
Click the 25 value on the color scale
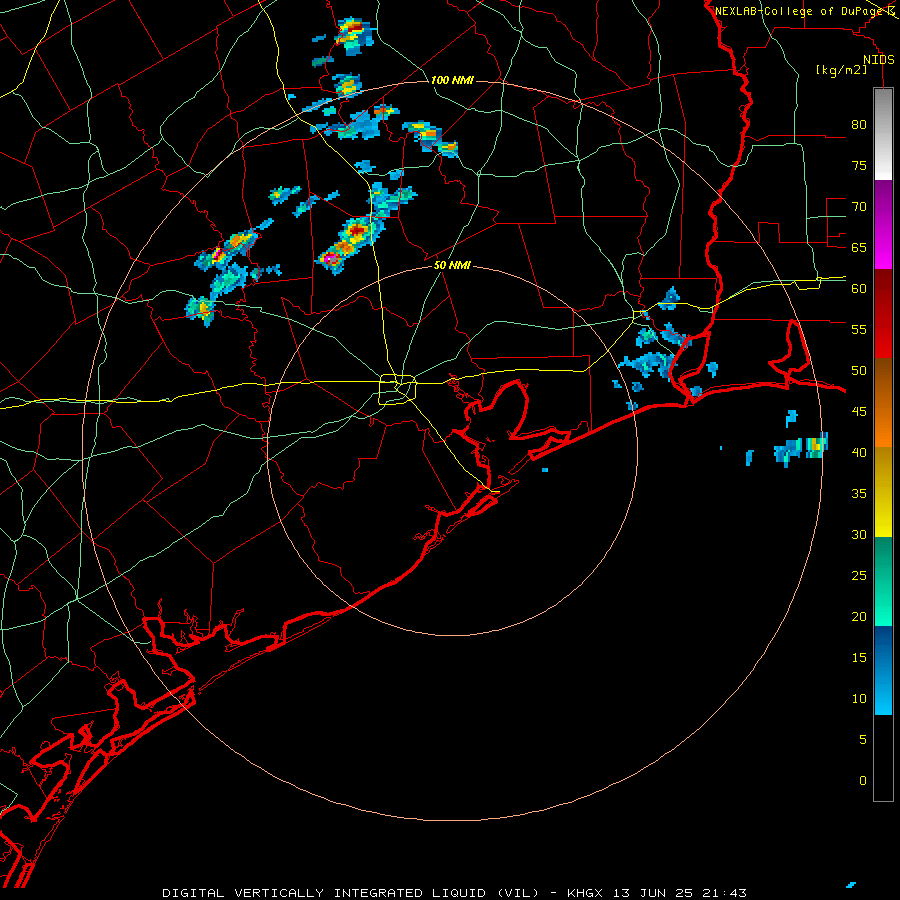859,575
